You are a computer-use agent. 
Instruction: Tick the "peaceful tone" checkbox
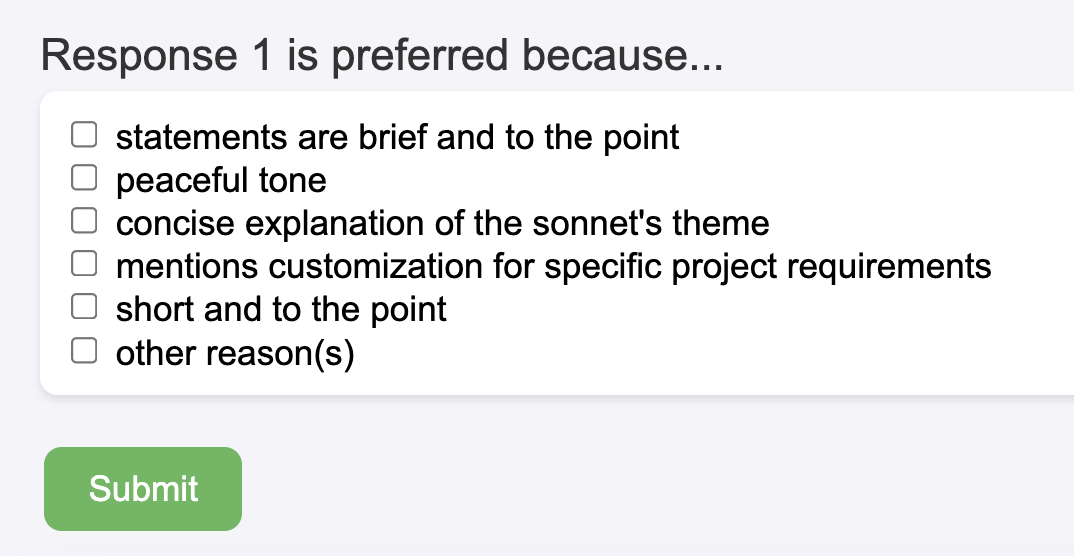coord(84,178)
